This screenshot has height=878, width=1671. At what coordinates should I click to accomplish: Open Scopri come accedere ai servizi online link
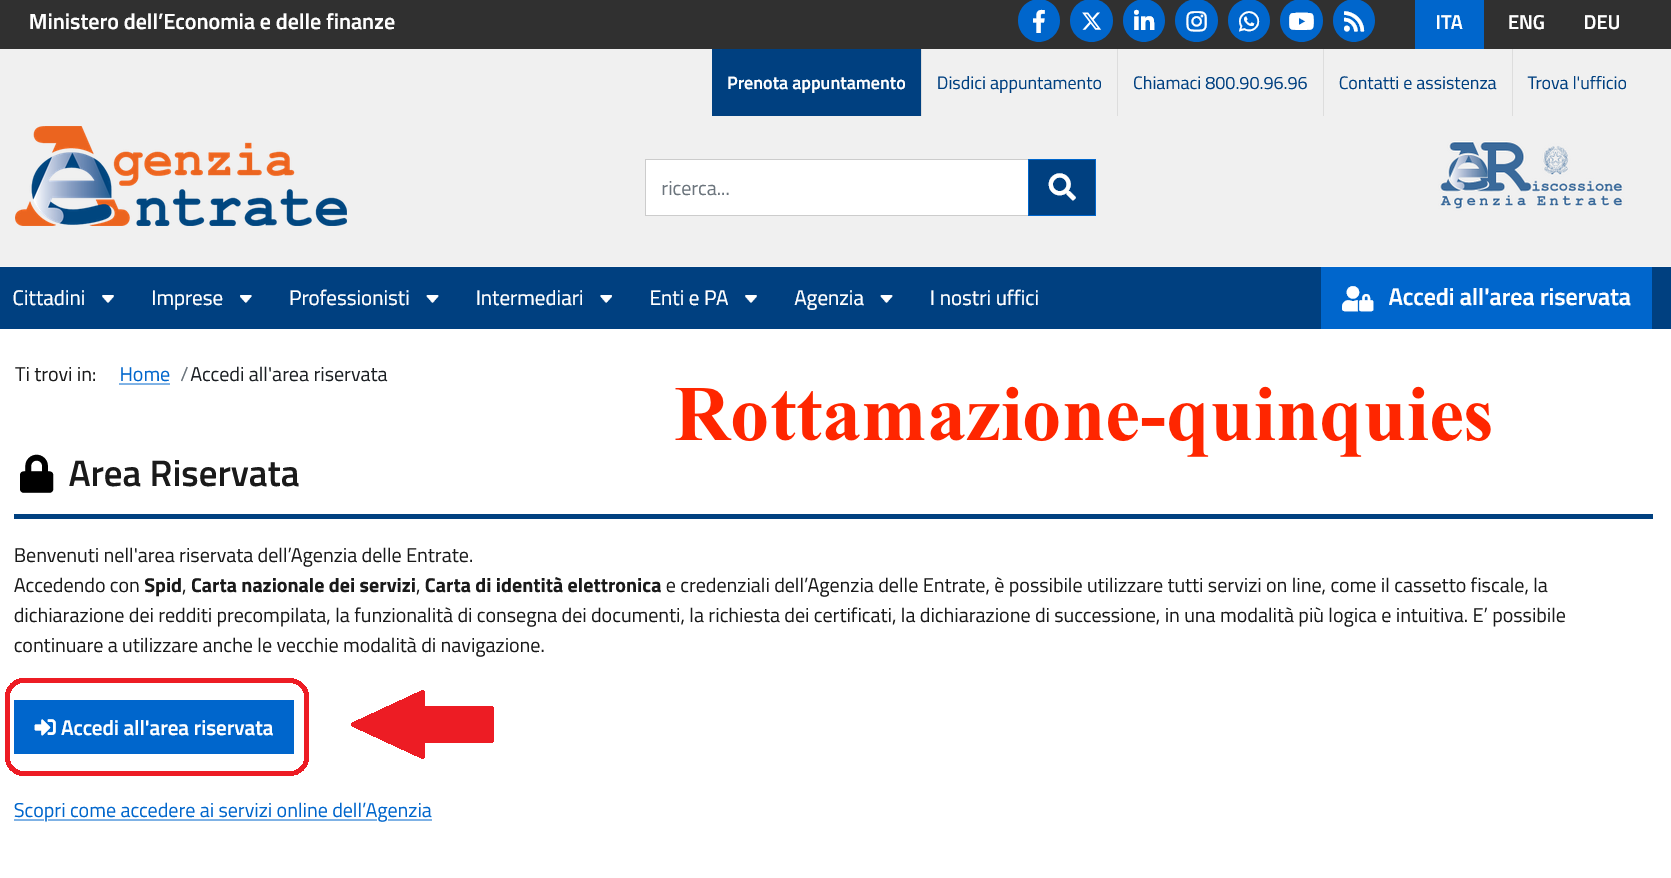[223, 811]
